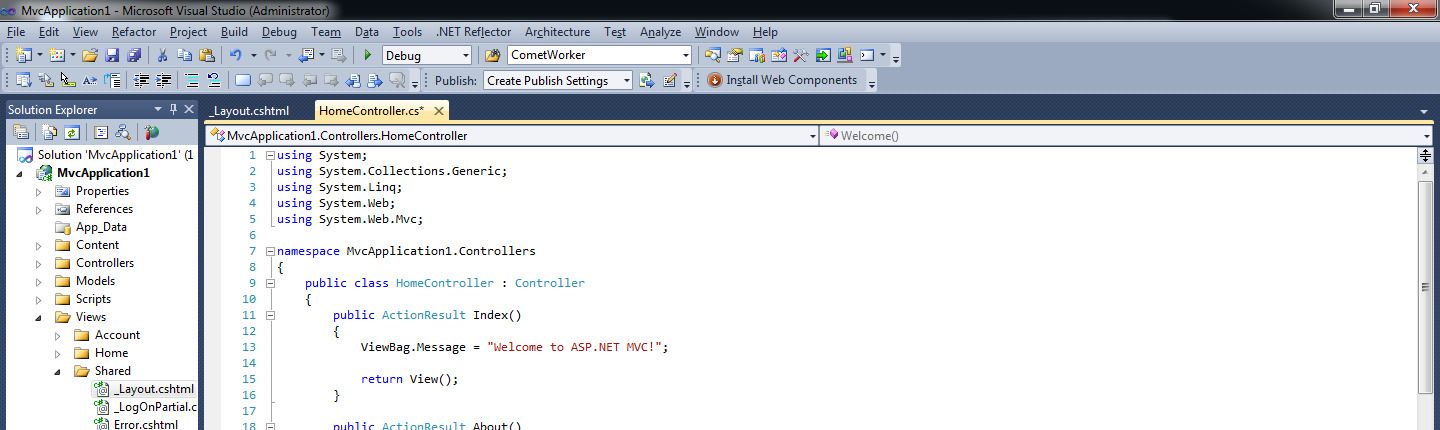The width and height of the screenshot is (1440, 430).
Task: Collapse the using directives outline on line 1
Action: point(270,155)
